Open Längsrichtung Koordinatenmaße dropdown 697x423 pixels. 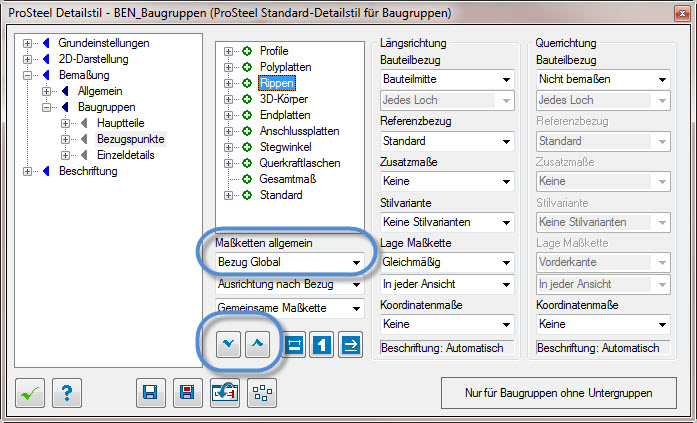[447, 324]
